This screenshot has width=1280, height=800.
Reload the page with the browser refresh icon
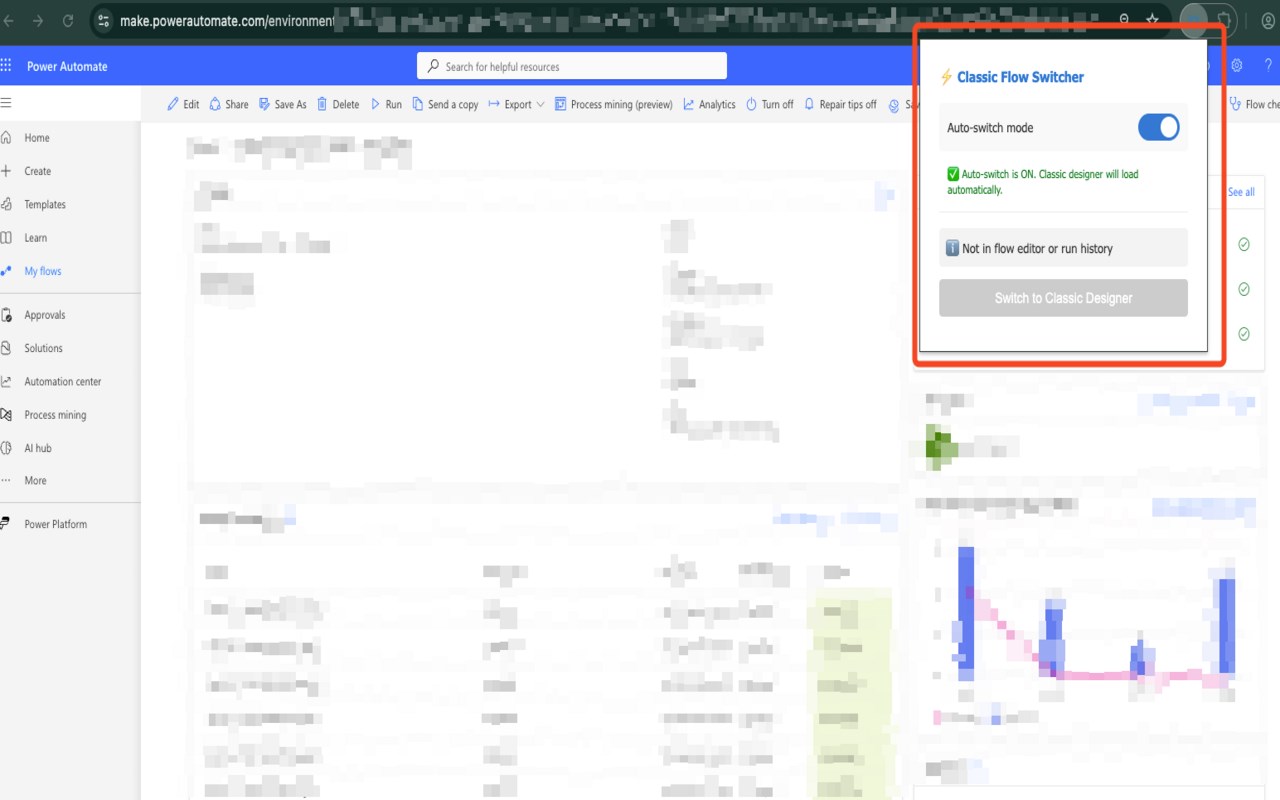pyautogui.click(x=68, y=20)
